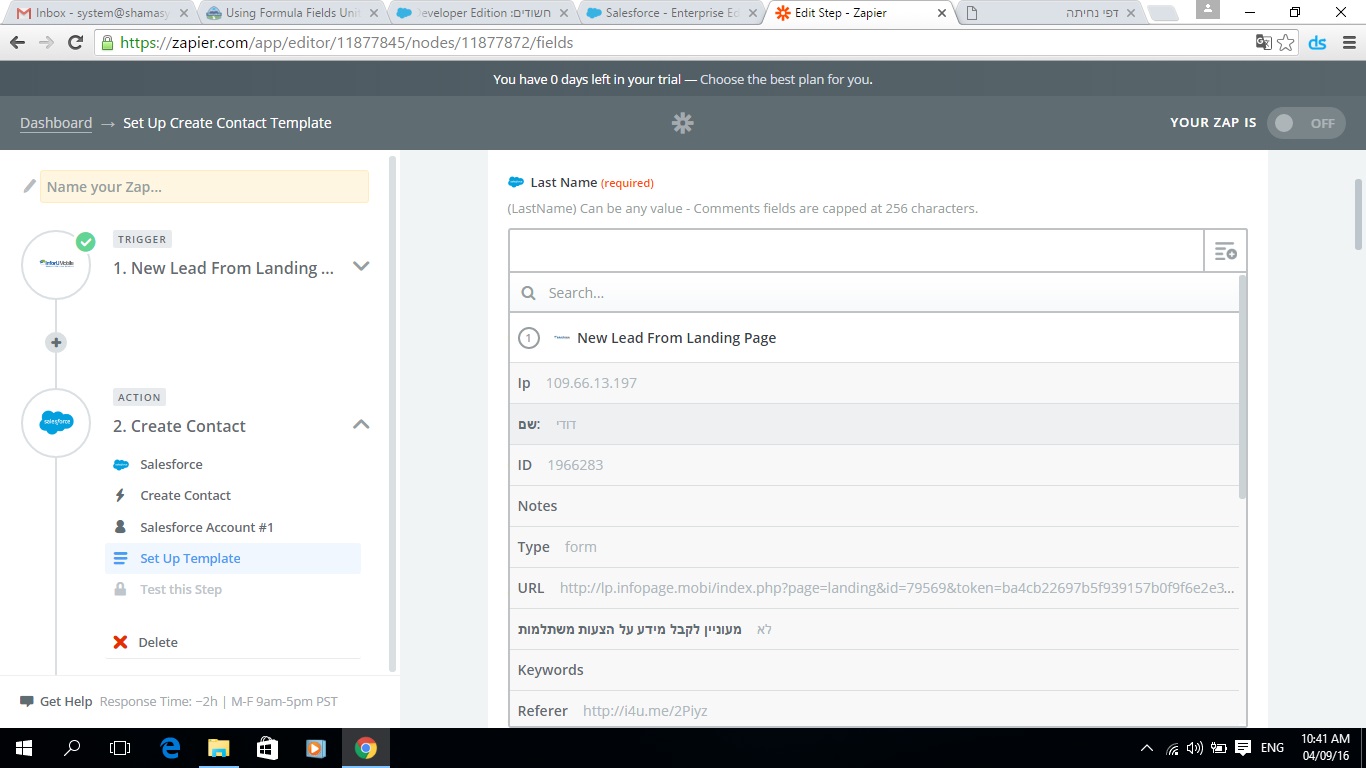1366x768 pixels.
Task: Click the Dashboard breadcrumb link
Action: 56,123
